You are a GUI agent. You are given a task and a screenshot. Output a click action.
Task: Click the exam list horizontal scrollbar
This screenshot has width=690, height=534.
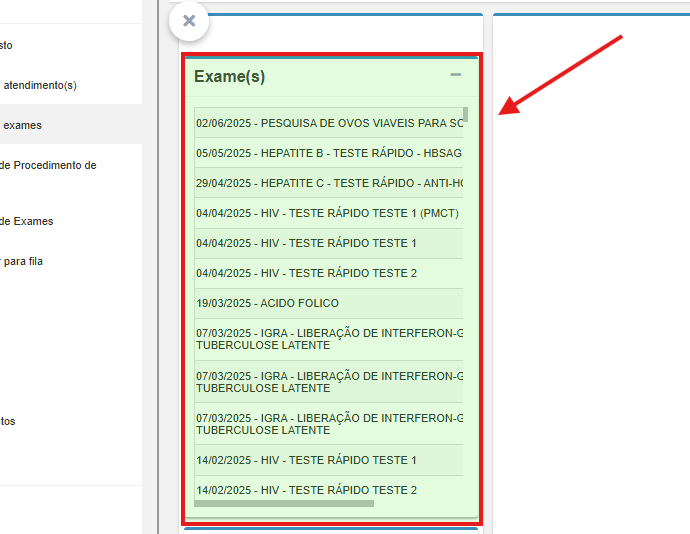(284, 504)
